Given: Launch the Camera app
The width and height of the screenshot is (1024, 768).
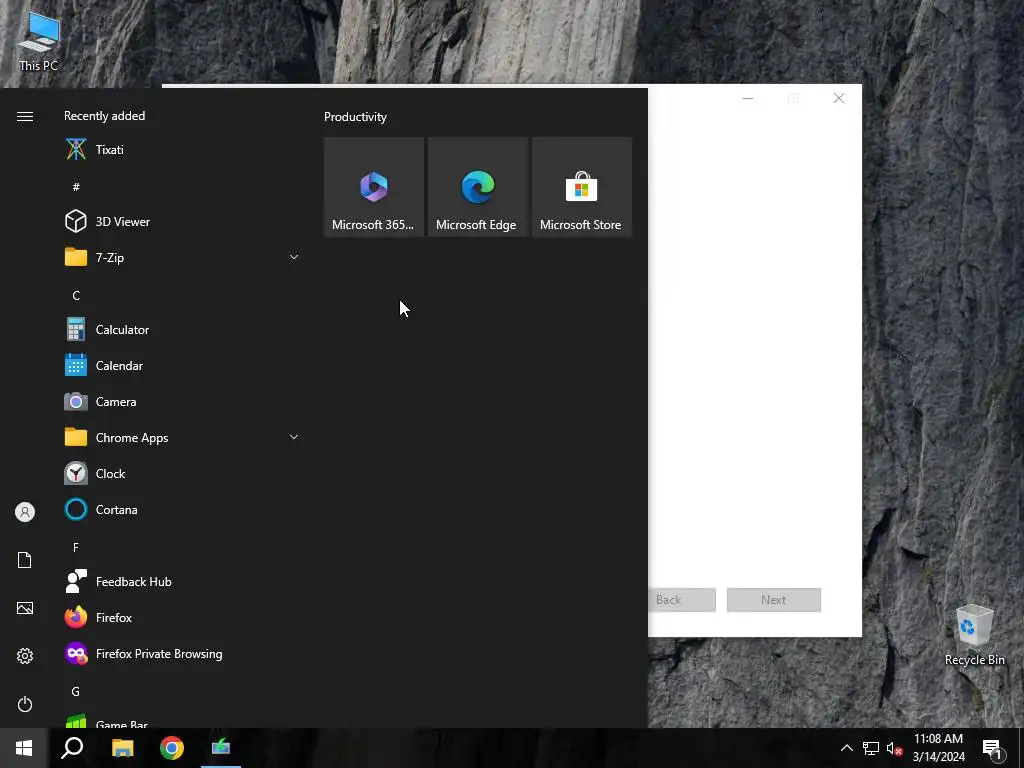Looking at the screenshot, I should pos(182,402).
